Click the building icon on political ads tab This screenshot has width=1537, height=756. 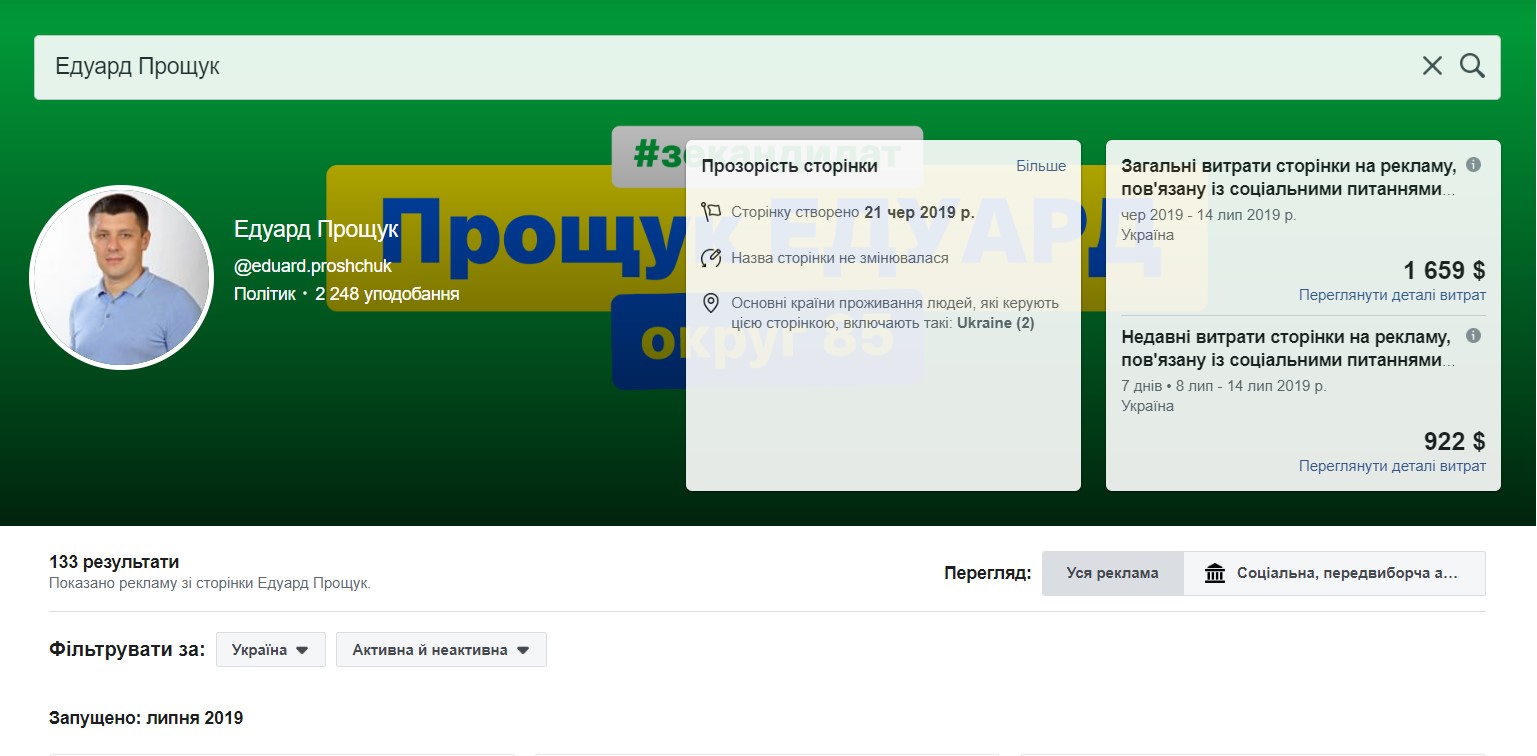tap(1215, 574)
